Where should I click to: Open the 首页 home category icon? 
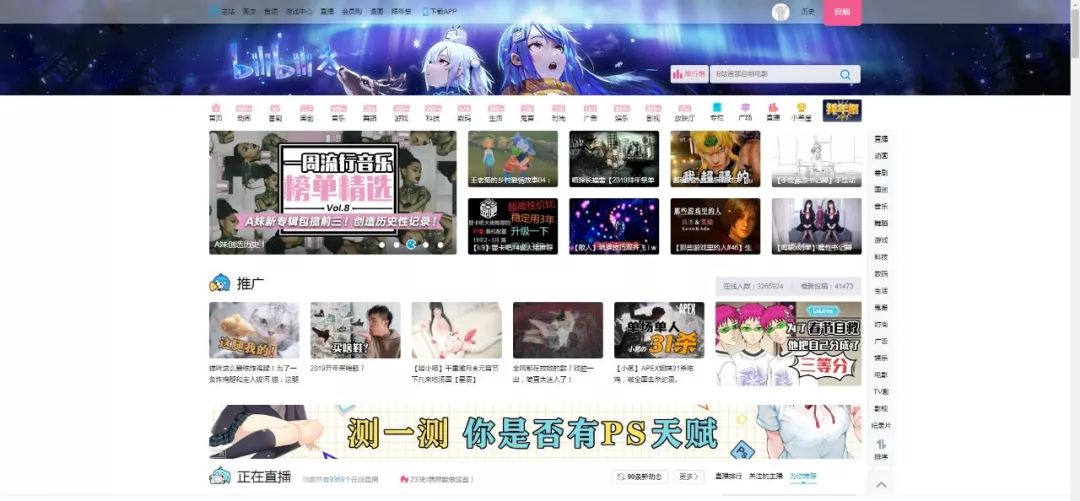click(x=216, y=112)
